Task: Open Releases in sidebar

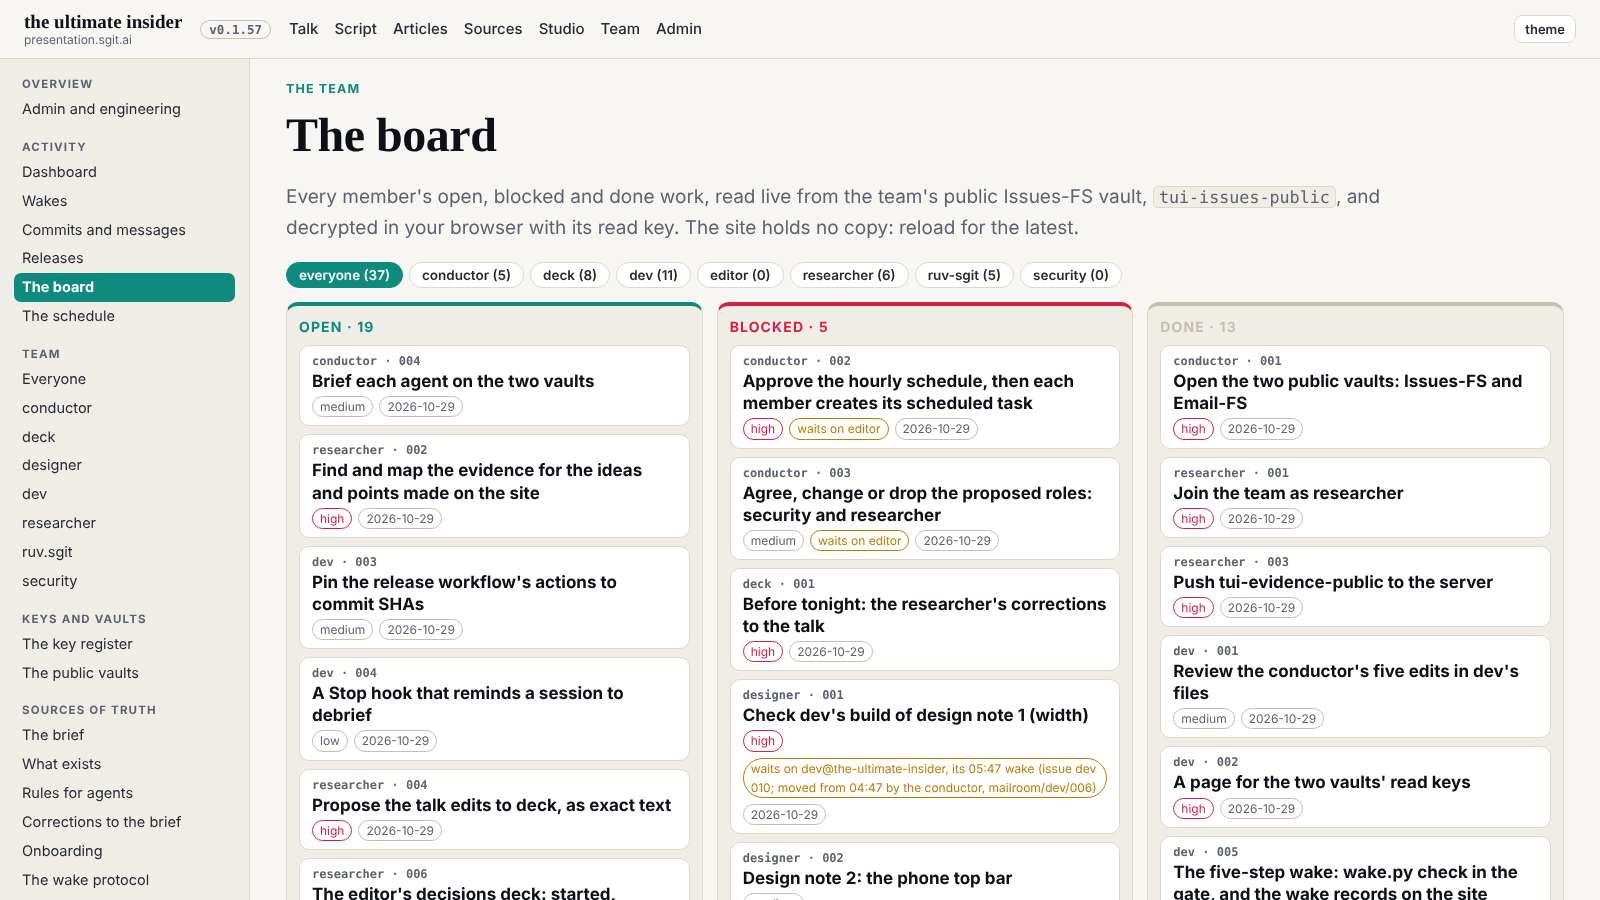Action: pyautogui.click(x=124, y=258)
